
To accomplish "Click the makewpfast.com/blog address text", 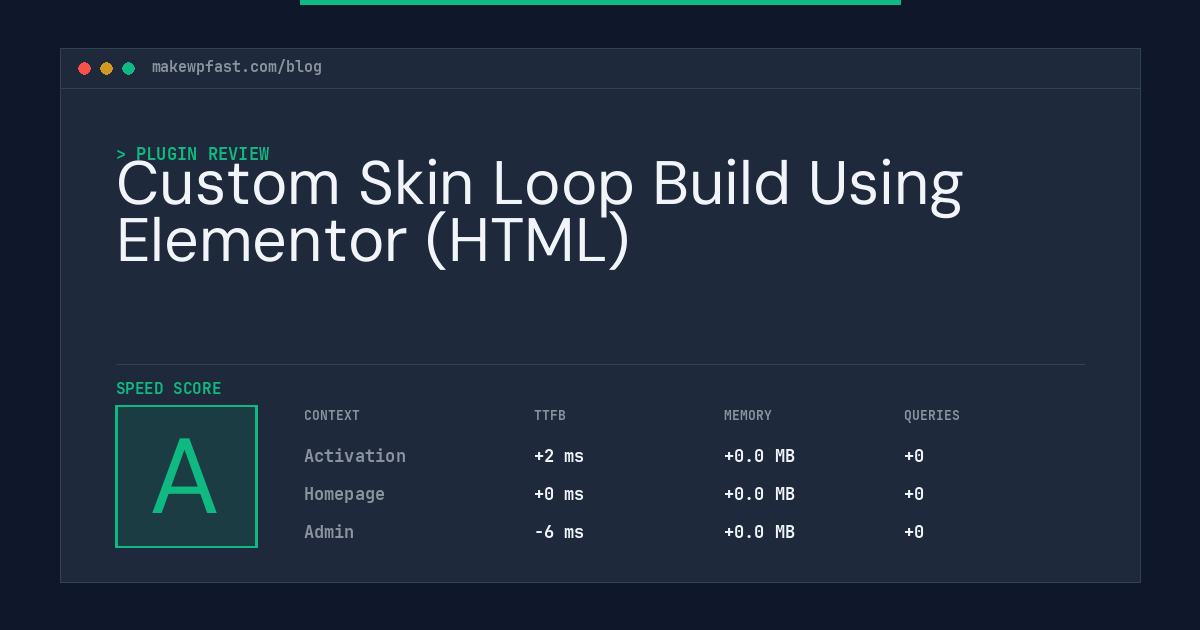I will [x=237, y=67].
